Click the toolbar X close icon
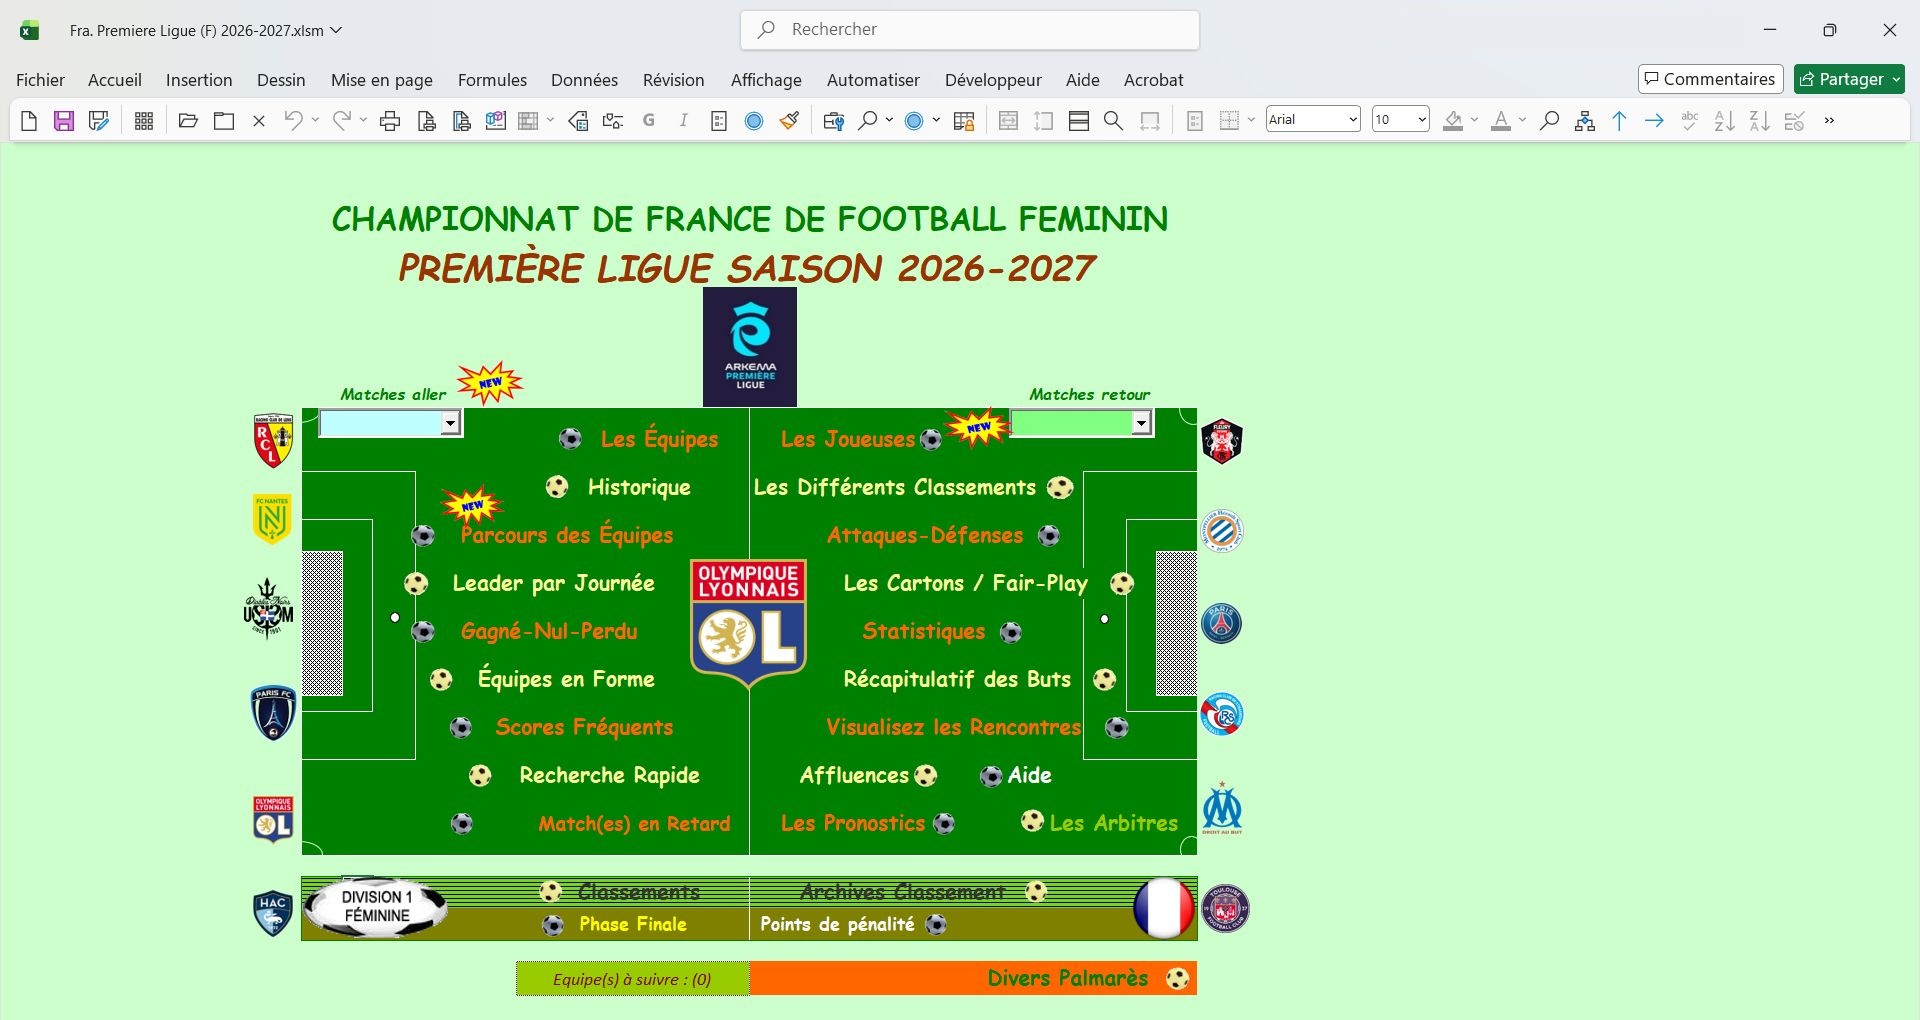 [x=259, y=121]
